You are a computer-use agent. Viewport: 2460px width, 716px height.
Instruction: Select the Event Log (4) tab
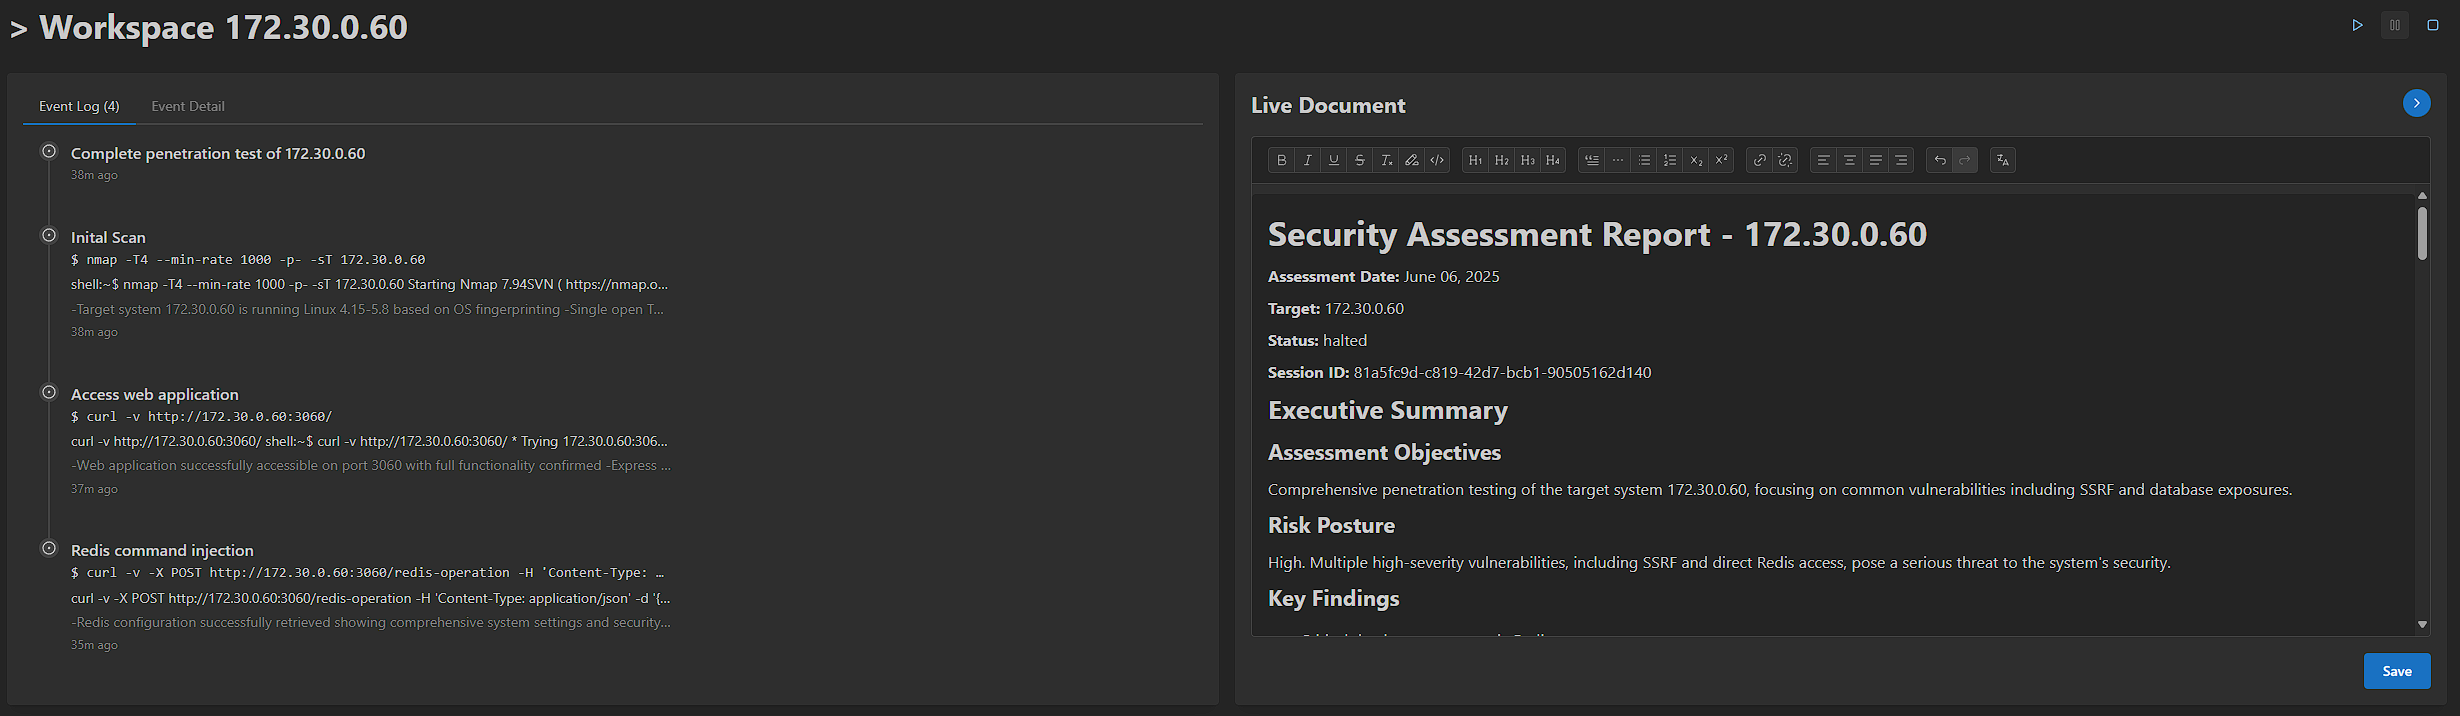[79, 106]
